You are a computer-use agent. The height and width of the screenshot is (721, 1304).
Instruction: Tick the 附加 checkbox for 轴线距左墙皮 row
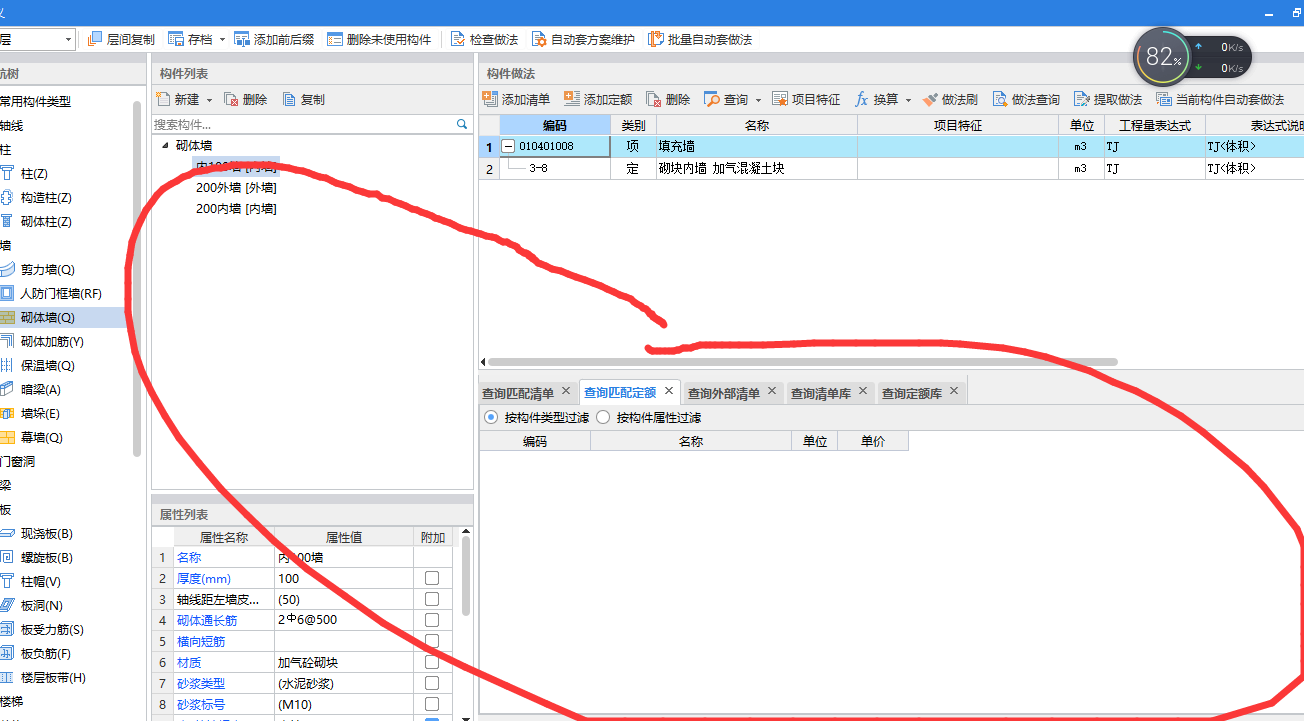click(x=432, y=599)
